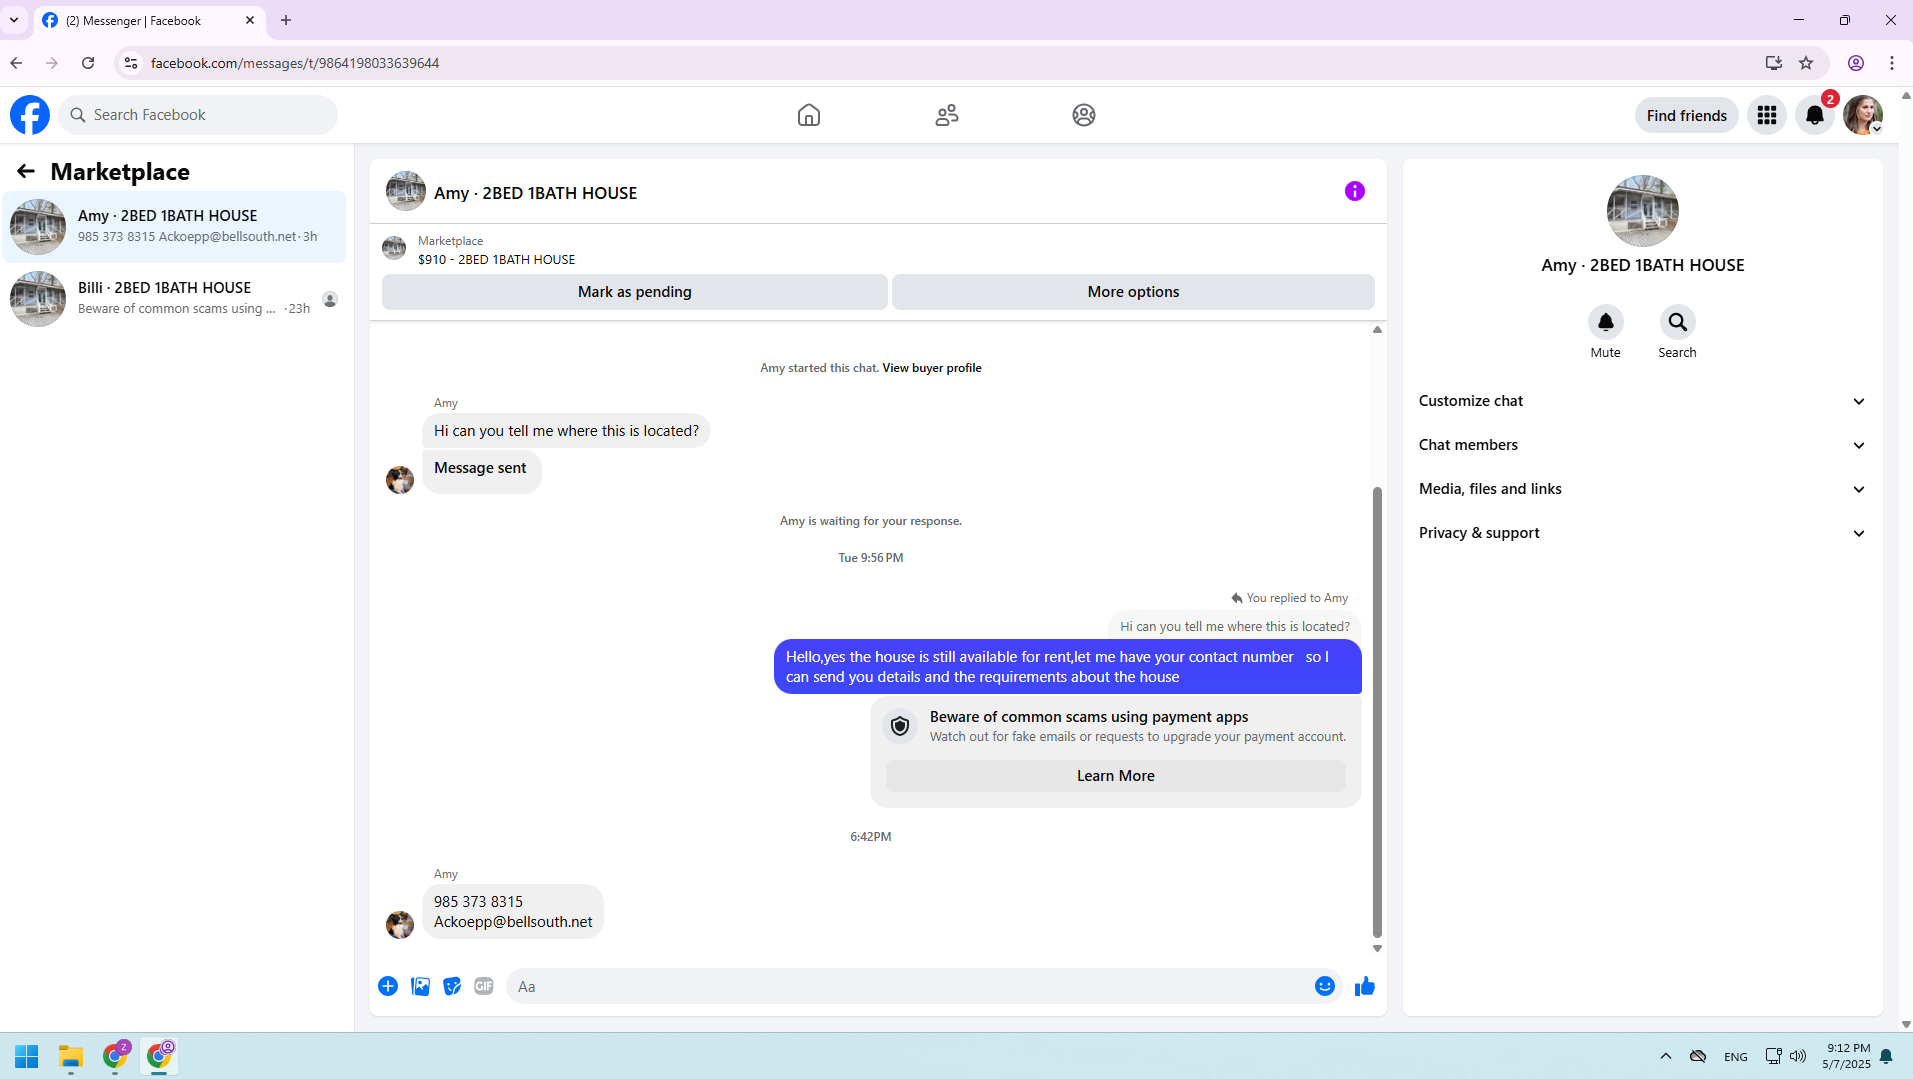Expand Privacy & support section
The image size is (1913, 1079).
pos(1642,533)
